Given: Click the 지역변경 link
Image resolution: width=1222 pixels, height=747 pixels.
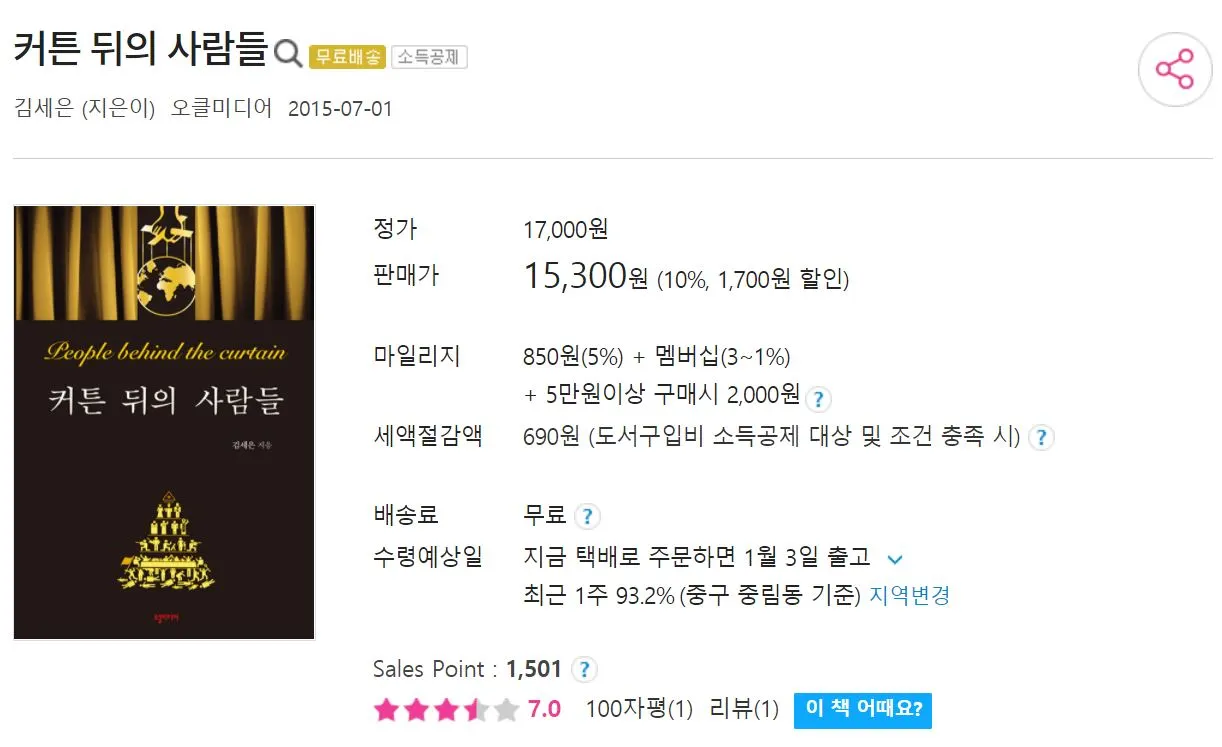Looking at the screenshot, I should point(909,596).
